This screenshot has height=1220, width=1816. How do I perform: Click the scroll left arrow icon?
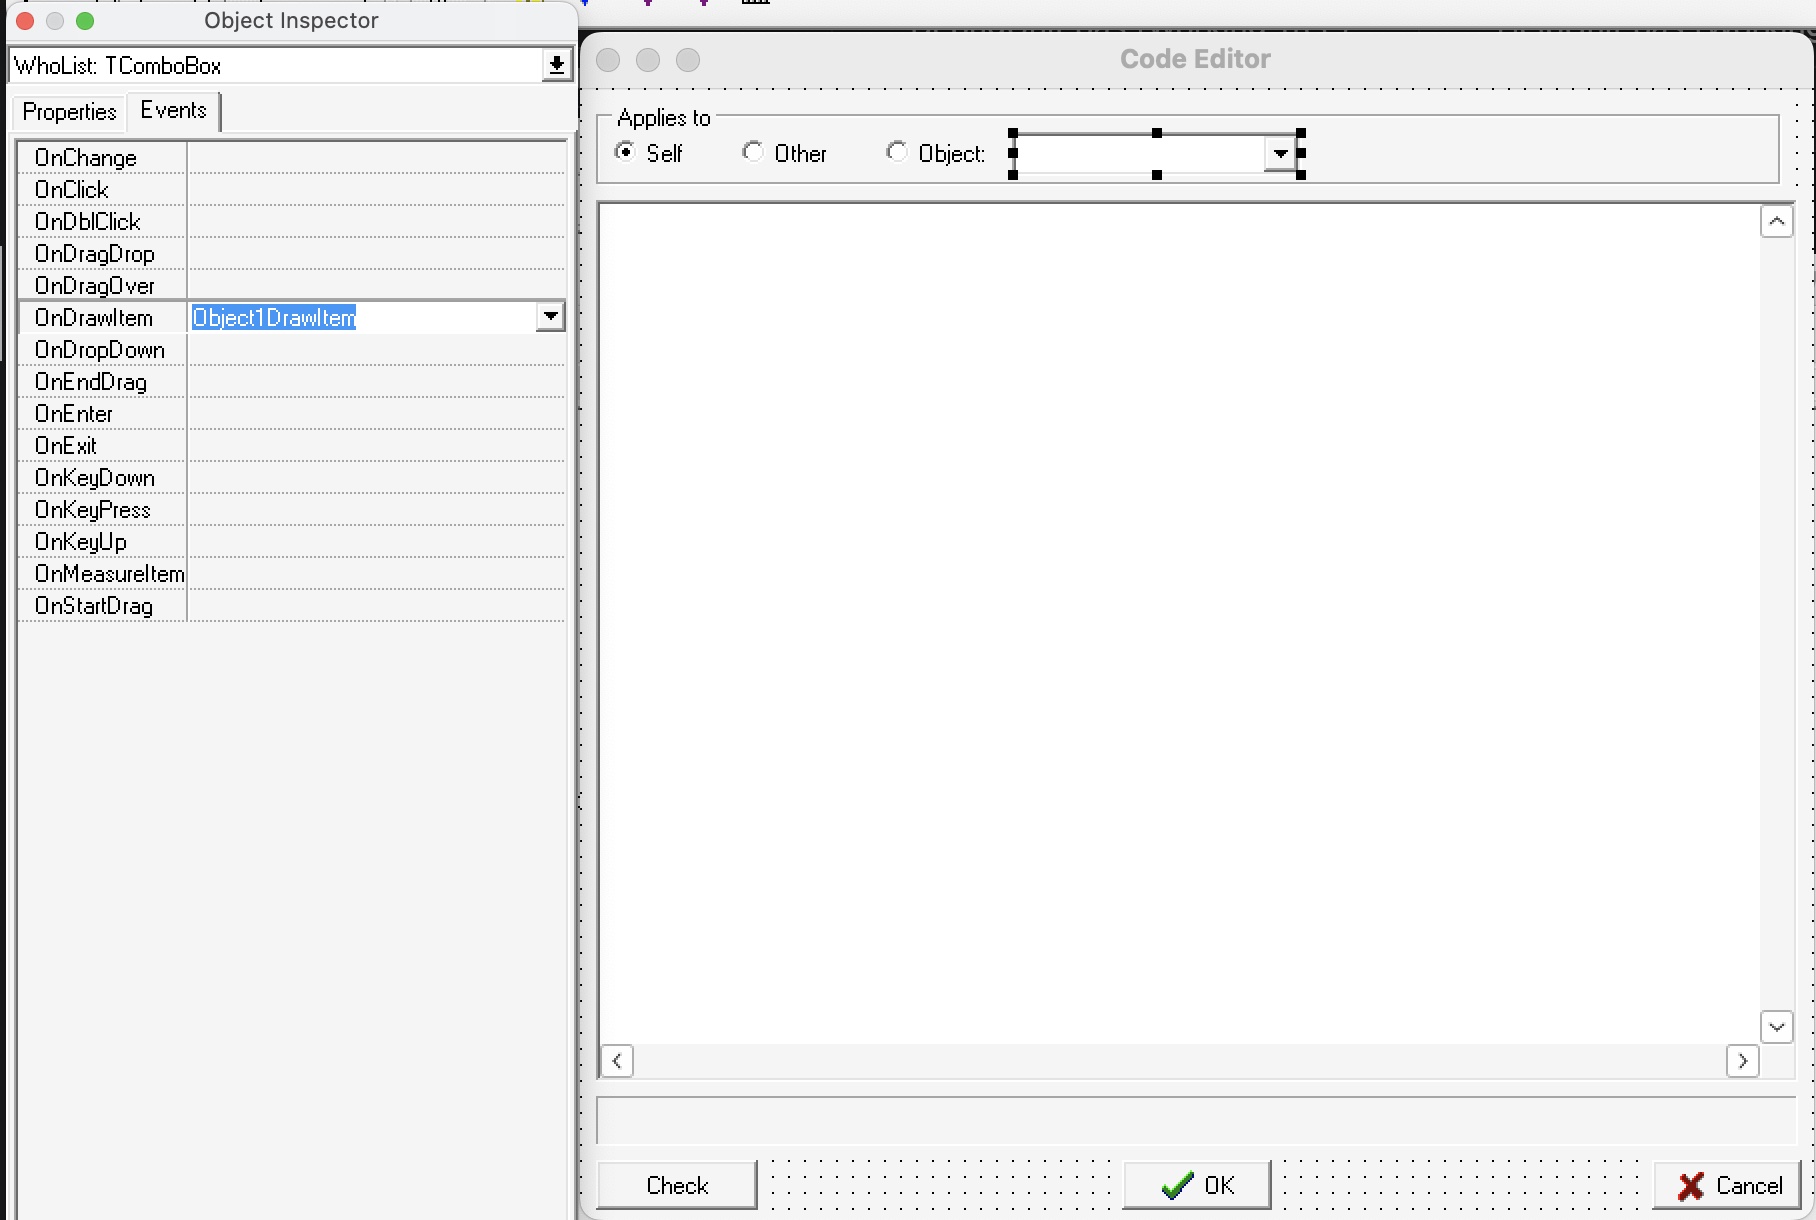click(617, 1061)
